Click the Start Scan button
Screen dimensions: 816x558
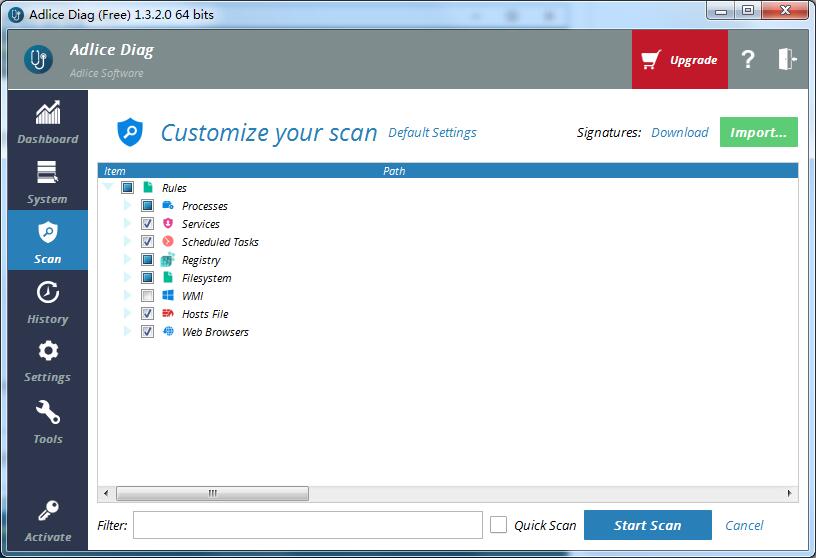(647, 525)
